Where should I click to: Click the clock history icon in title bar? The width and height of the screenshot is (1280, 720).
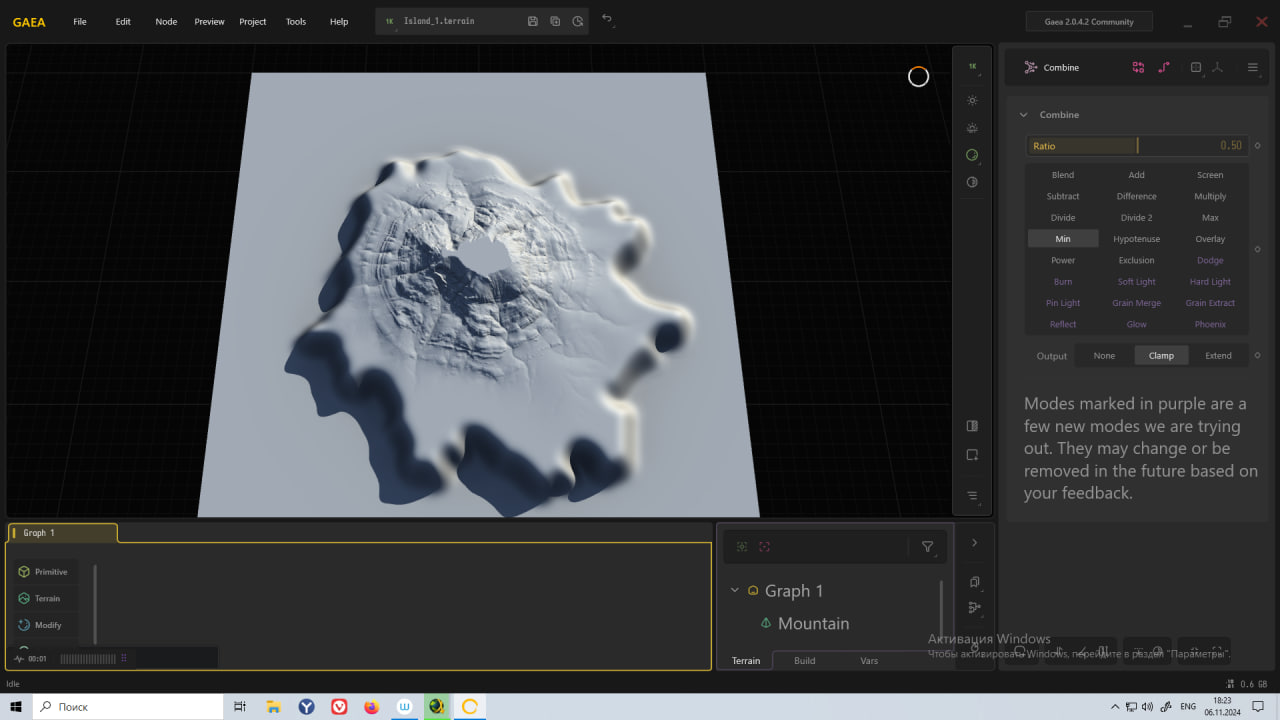tap(578, 21)
